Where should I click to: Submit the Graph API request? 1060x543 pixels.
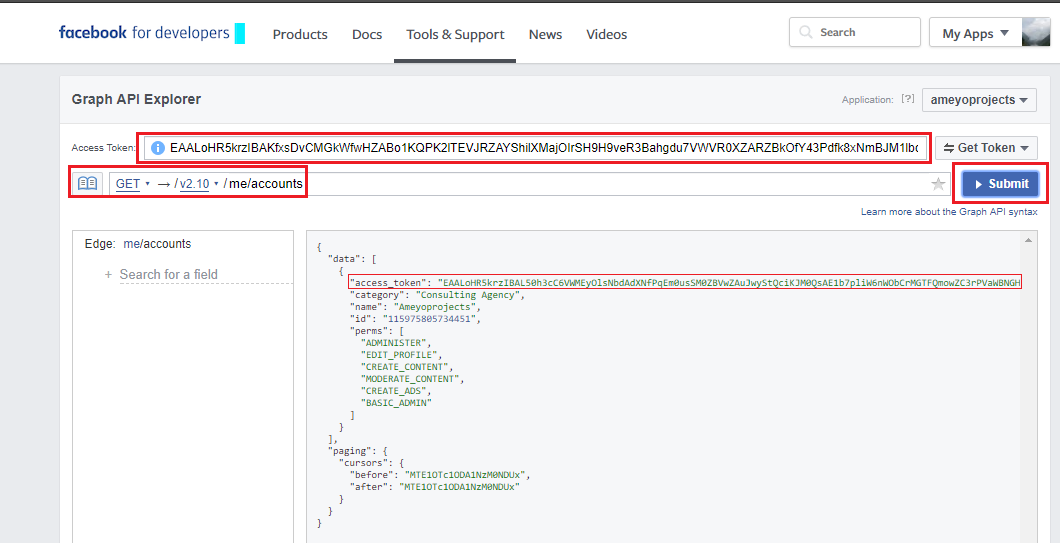click(1000, 184)
